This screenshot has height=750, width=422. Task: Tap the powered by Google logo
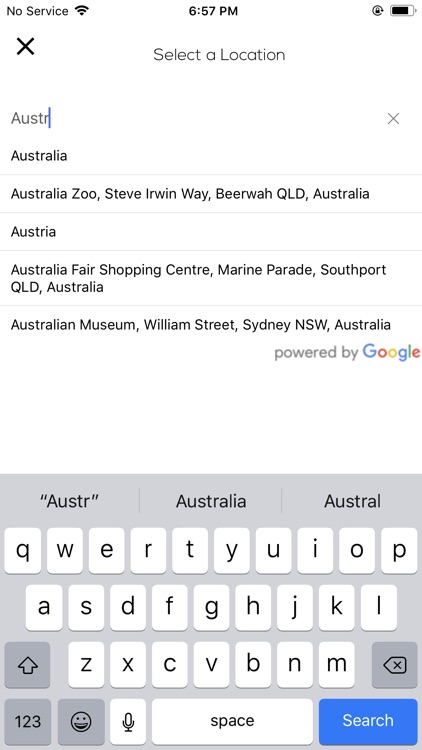tap(347, 352)
